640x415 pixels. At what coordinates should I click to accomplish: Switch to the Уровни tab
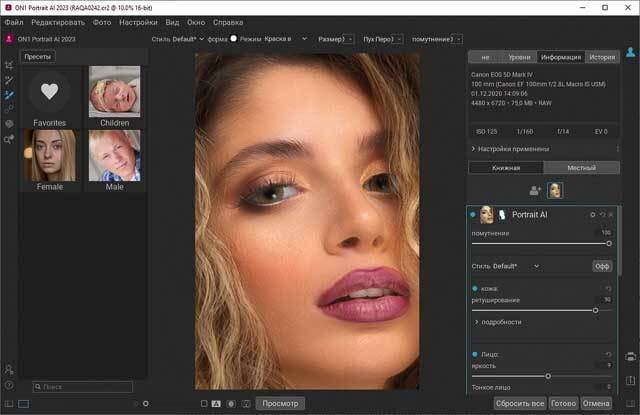coord(519,57)
